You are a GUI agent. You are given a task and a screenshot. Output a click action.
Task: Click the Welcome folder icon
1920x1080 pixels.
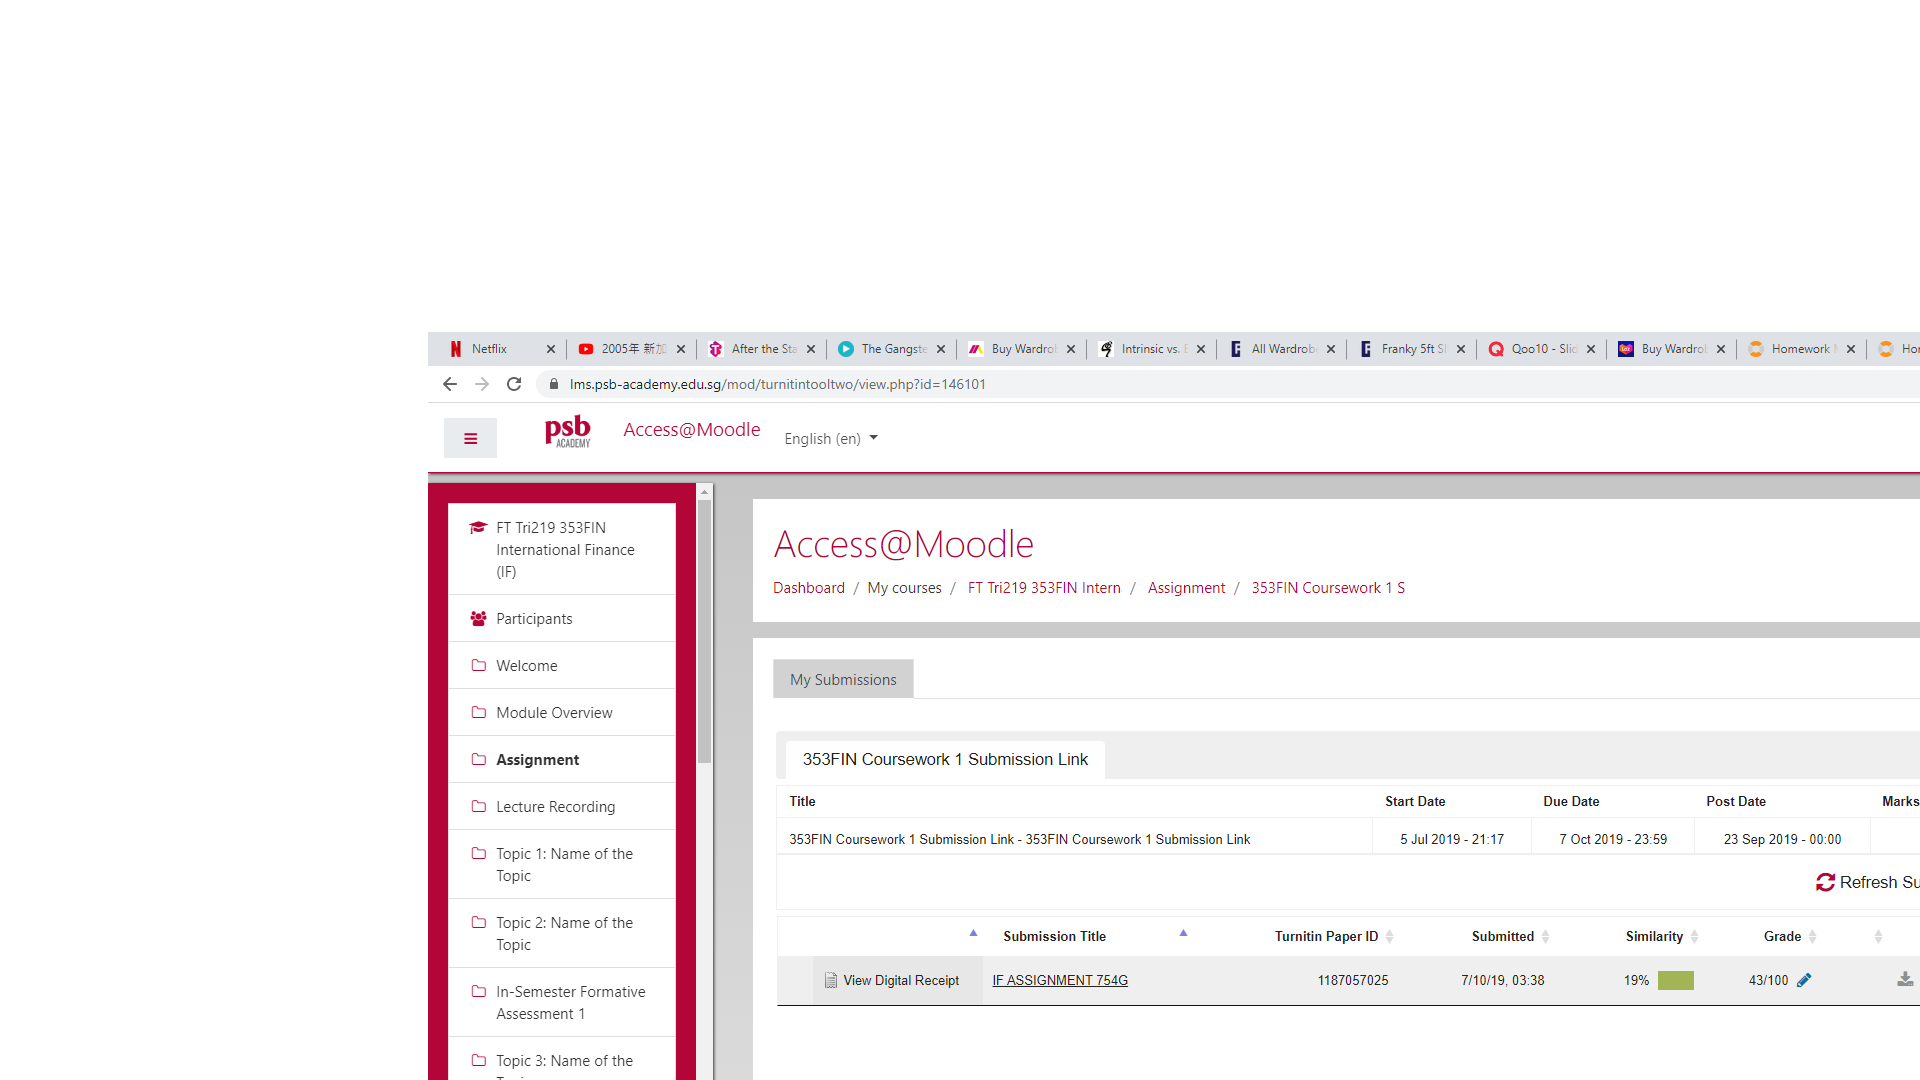pos(478,665)
